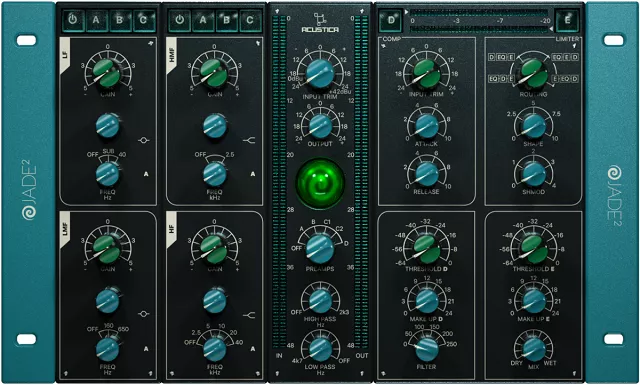The image size is (640, 385).
Task: Select button C above the LF column
Action: click(144, 20)
